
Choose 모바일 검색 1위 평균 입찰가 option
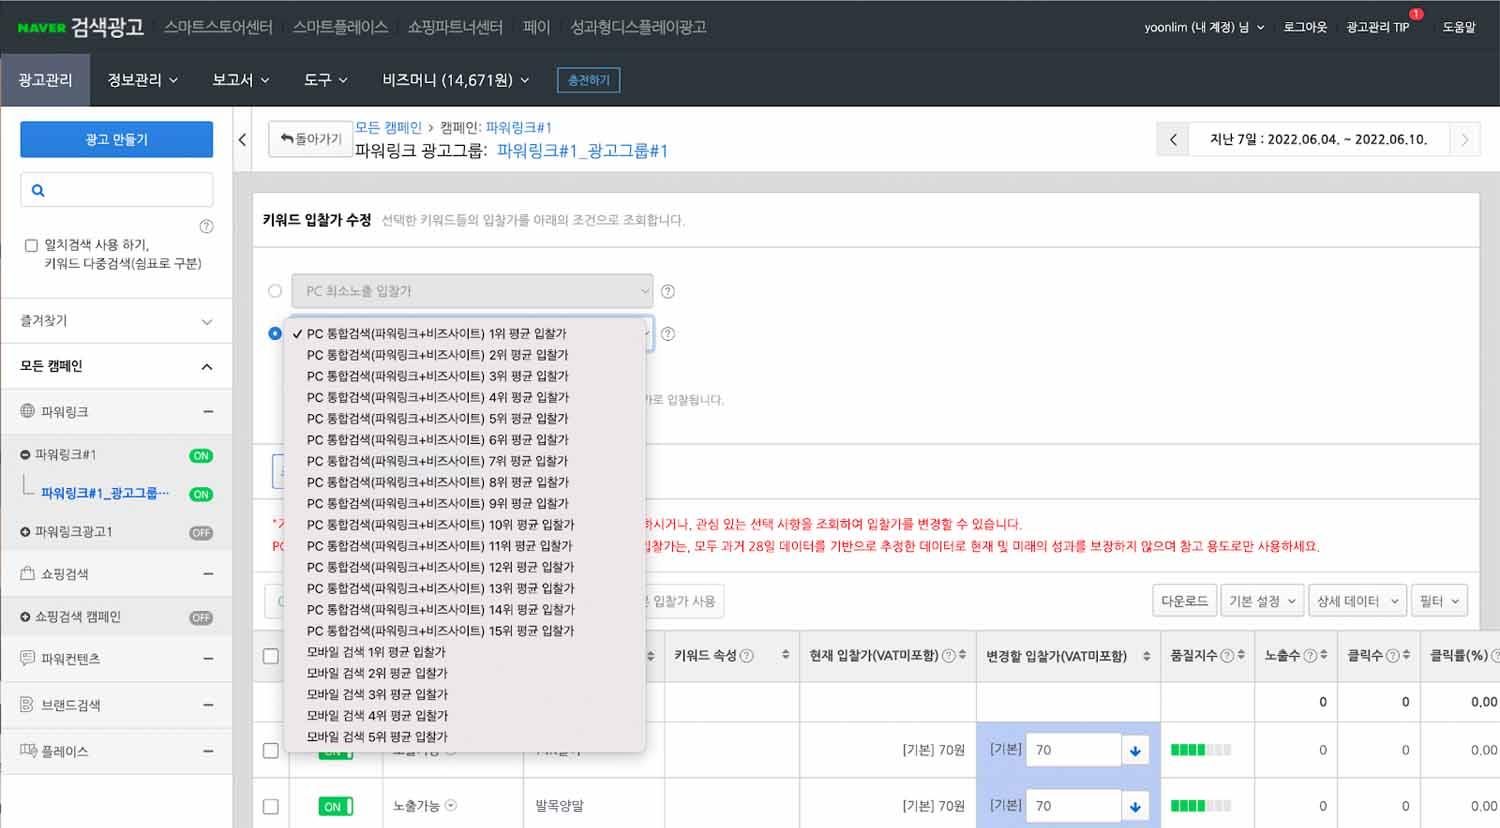[376, 652]
